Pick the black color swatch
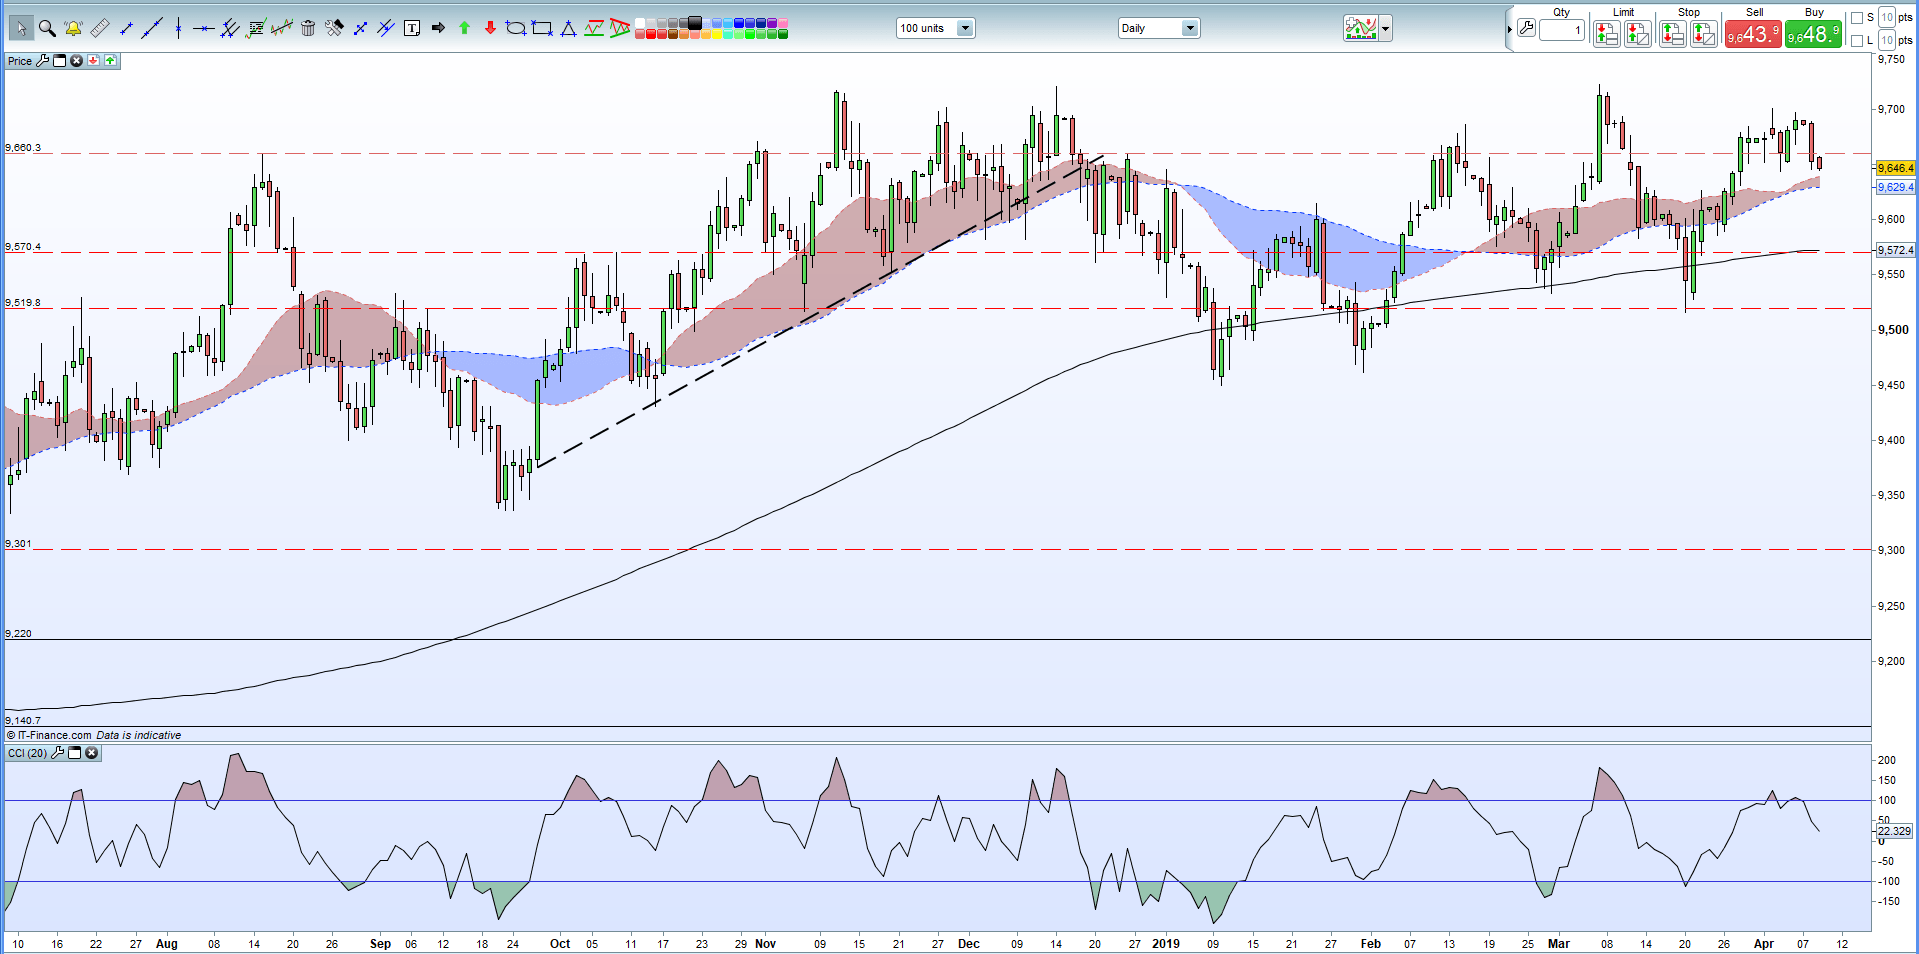The image size is (1919, 954). tap(695, 23)
